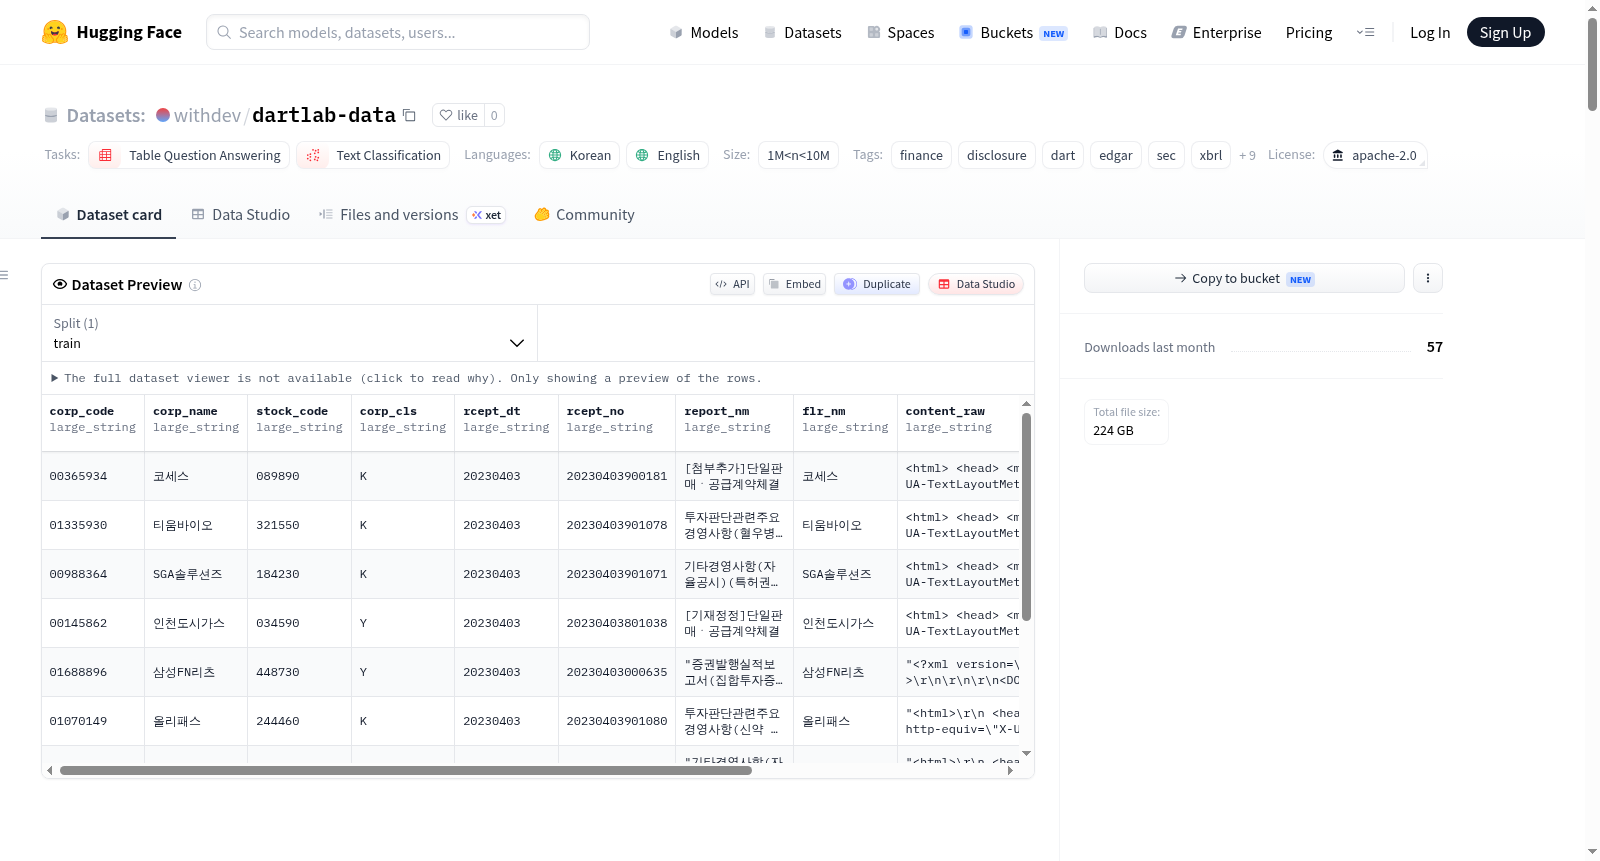Open the withdev owner link

pos(207,115)
